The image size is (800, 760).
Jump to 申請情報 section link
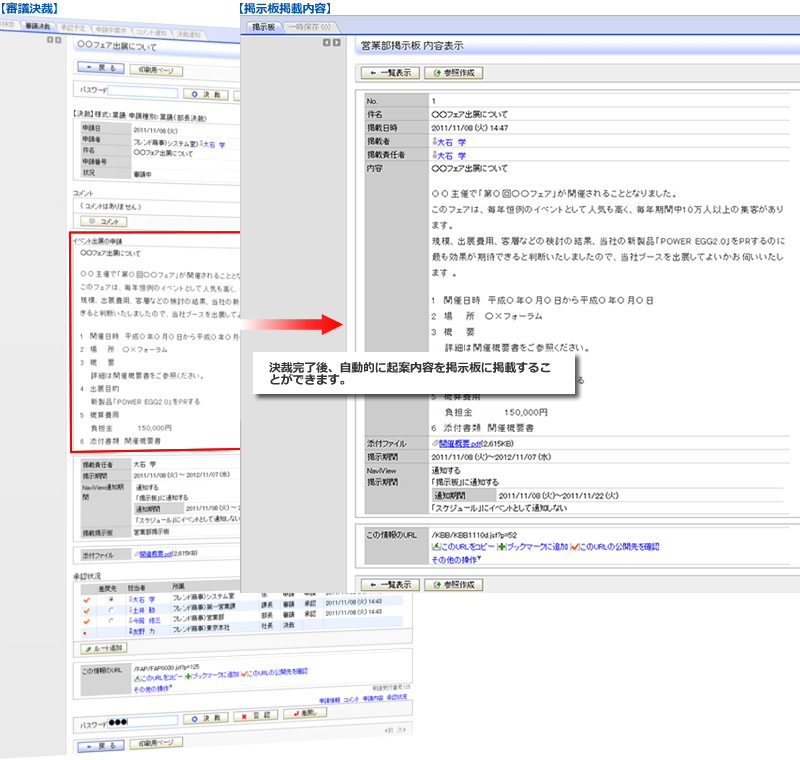[x=330, y=700]
